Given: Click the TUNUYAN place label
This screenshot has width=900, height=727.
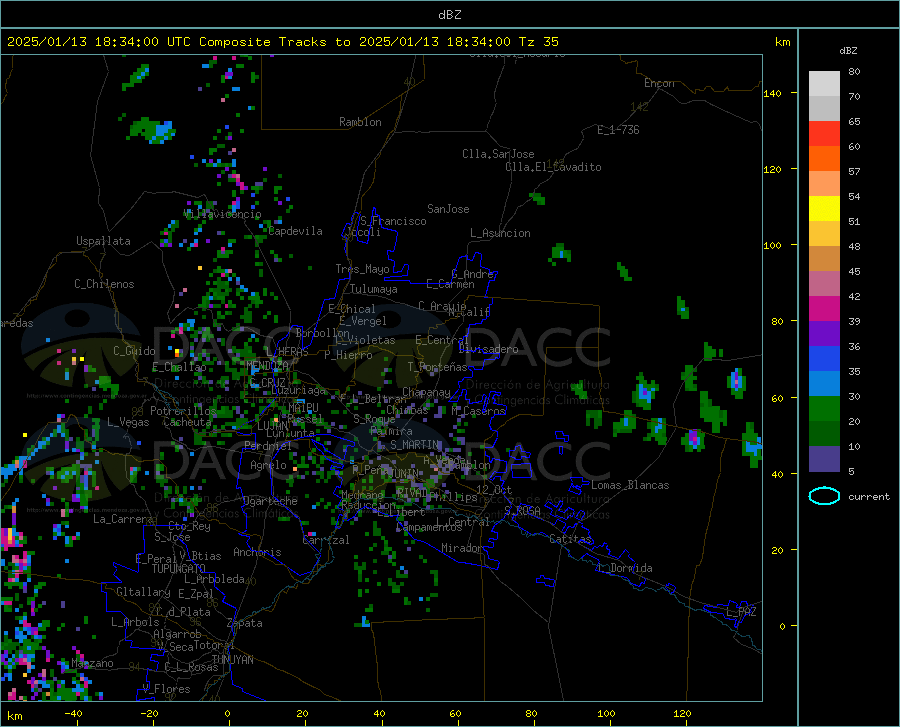Looking at the screenshot, I should click(x=232, y=660).
